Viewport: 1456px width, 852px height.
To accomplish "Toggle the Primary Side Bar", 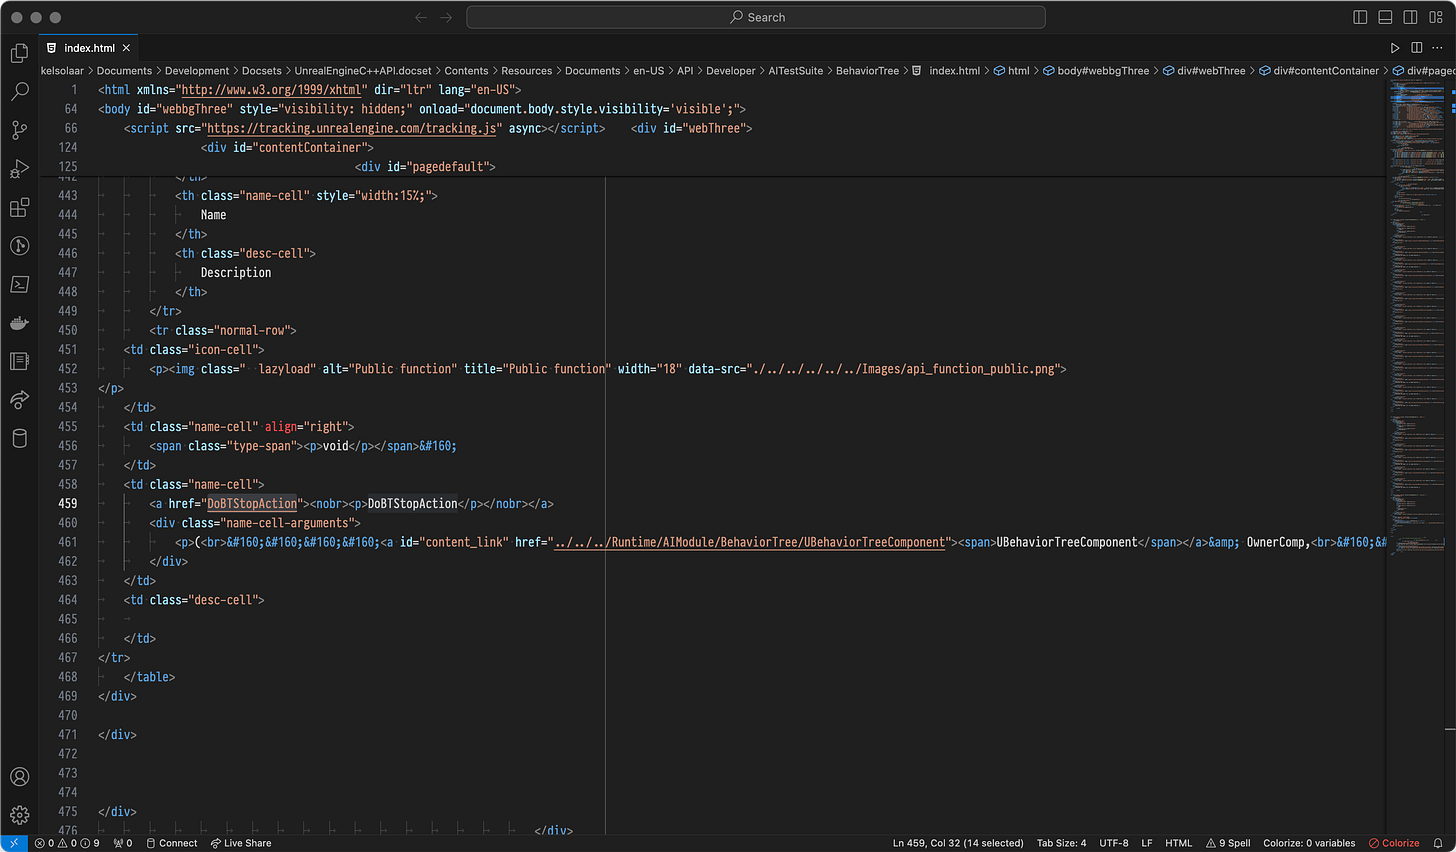I will click(x=1360, y=17).
